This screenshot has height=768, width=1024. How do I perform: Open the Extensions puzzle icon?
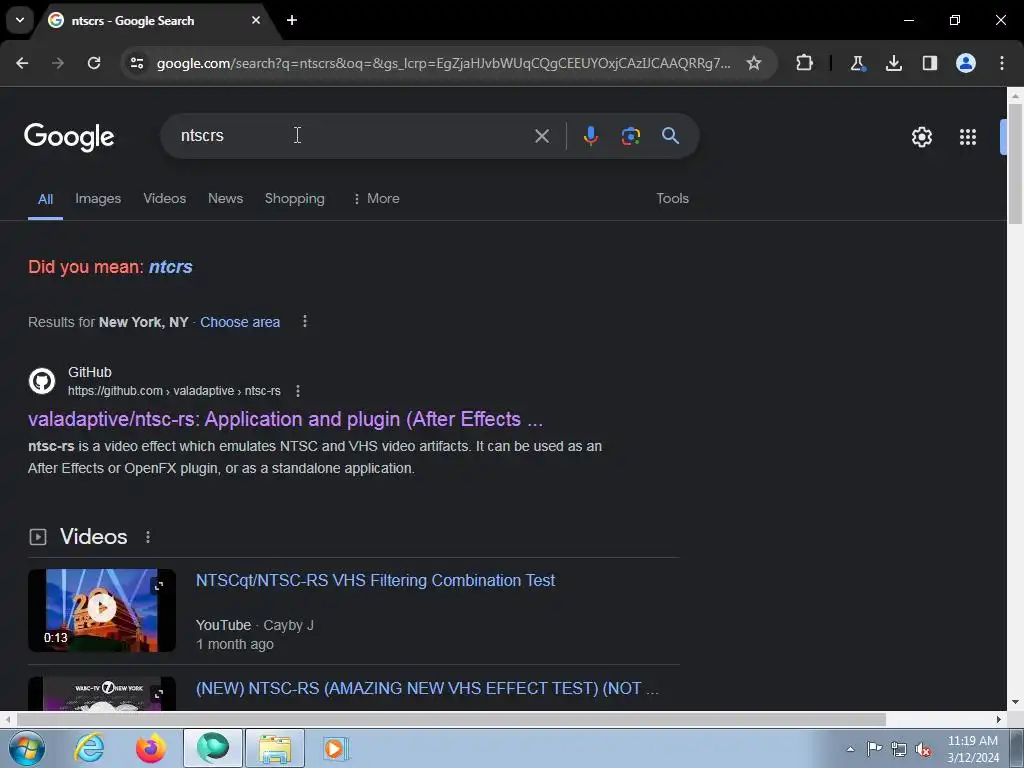[x=805, y=63]
